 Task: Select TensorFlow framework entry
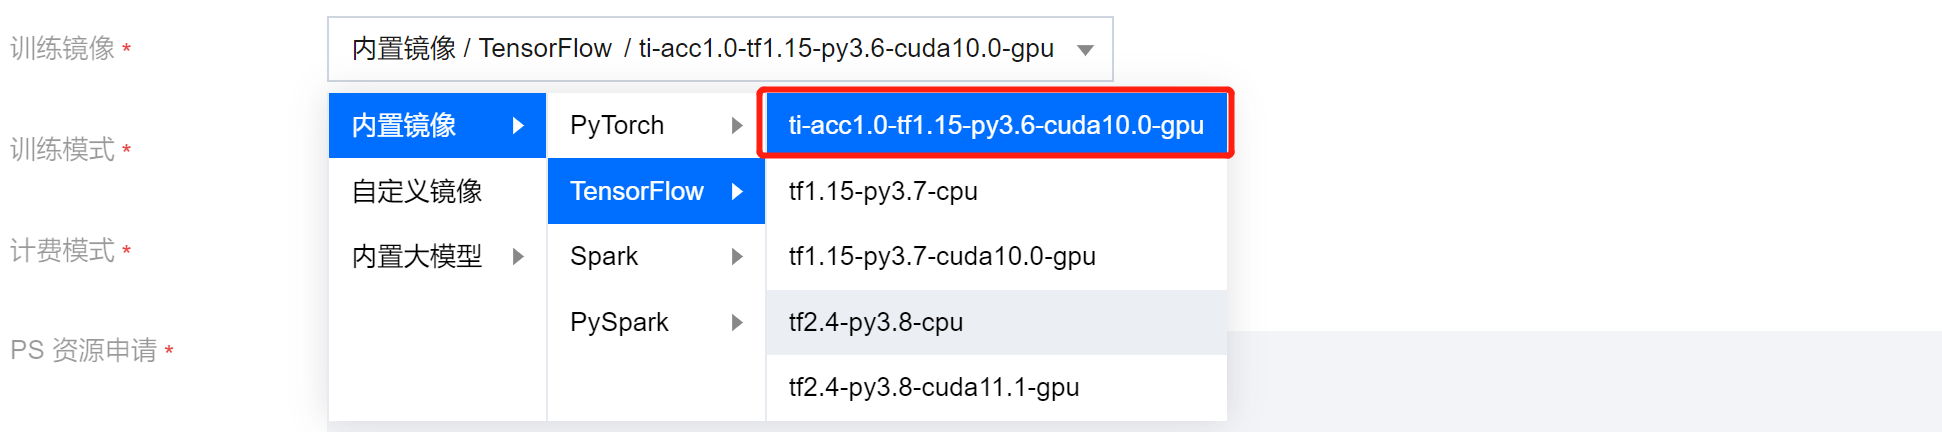(x=637, y=191)
